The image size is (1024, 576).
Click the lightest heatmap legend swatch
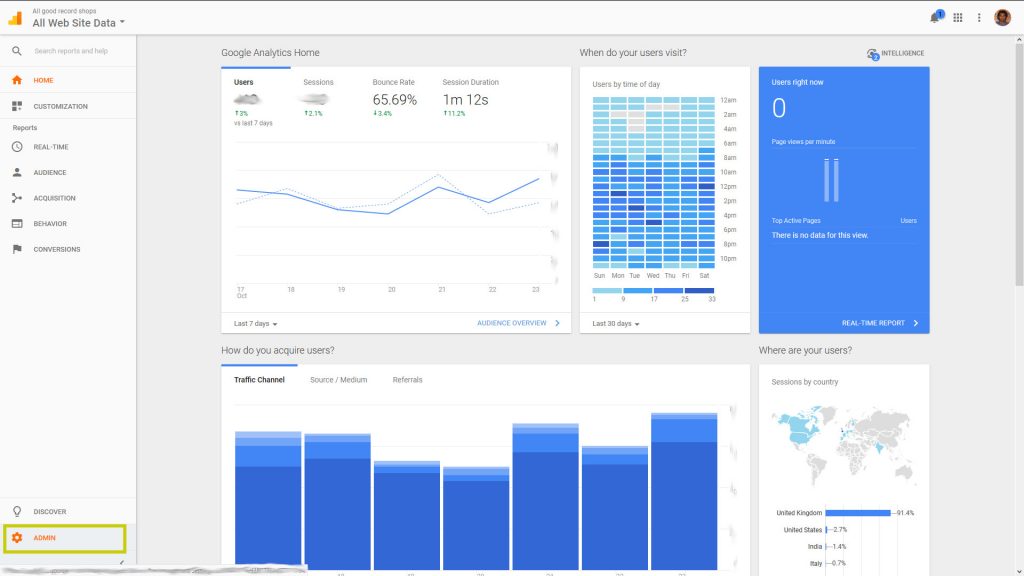coord(607,291)
